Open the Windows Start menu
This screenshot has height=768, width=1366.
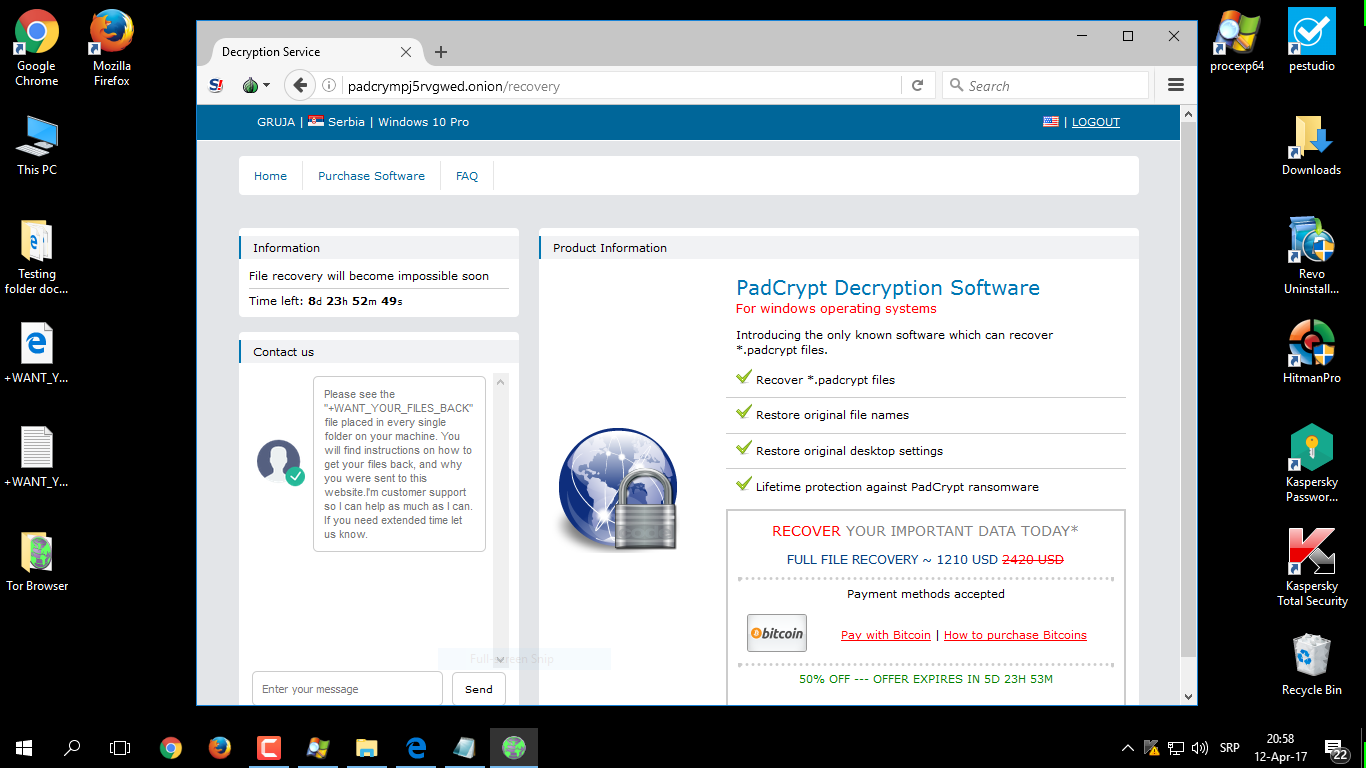(x=24, y=748)
